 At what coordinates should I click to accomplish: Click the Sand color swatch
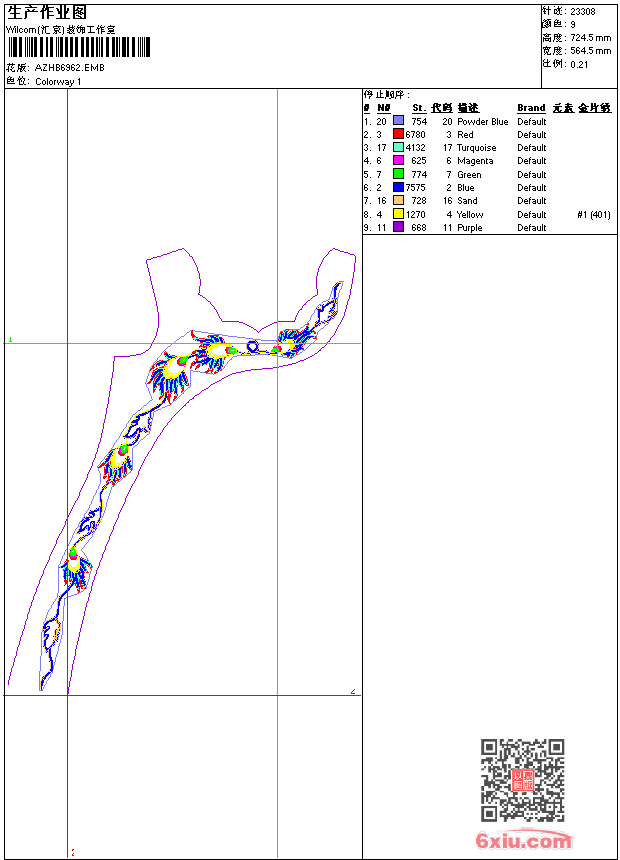click(x=398, y=201)
